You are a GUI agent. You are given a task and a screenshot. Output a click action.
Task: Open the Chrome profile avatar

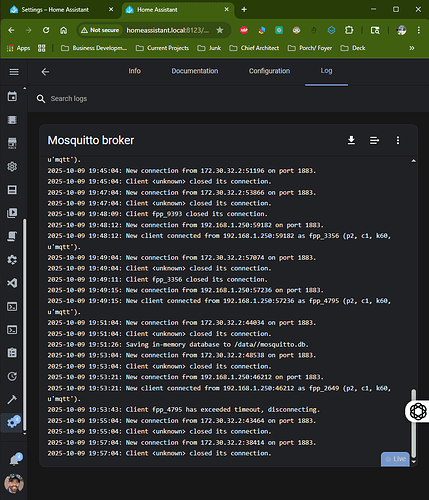tap(401, 30)
